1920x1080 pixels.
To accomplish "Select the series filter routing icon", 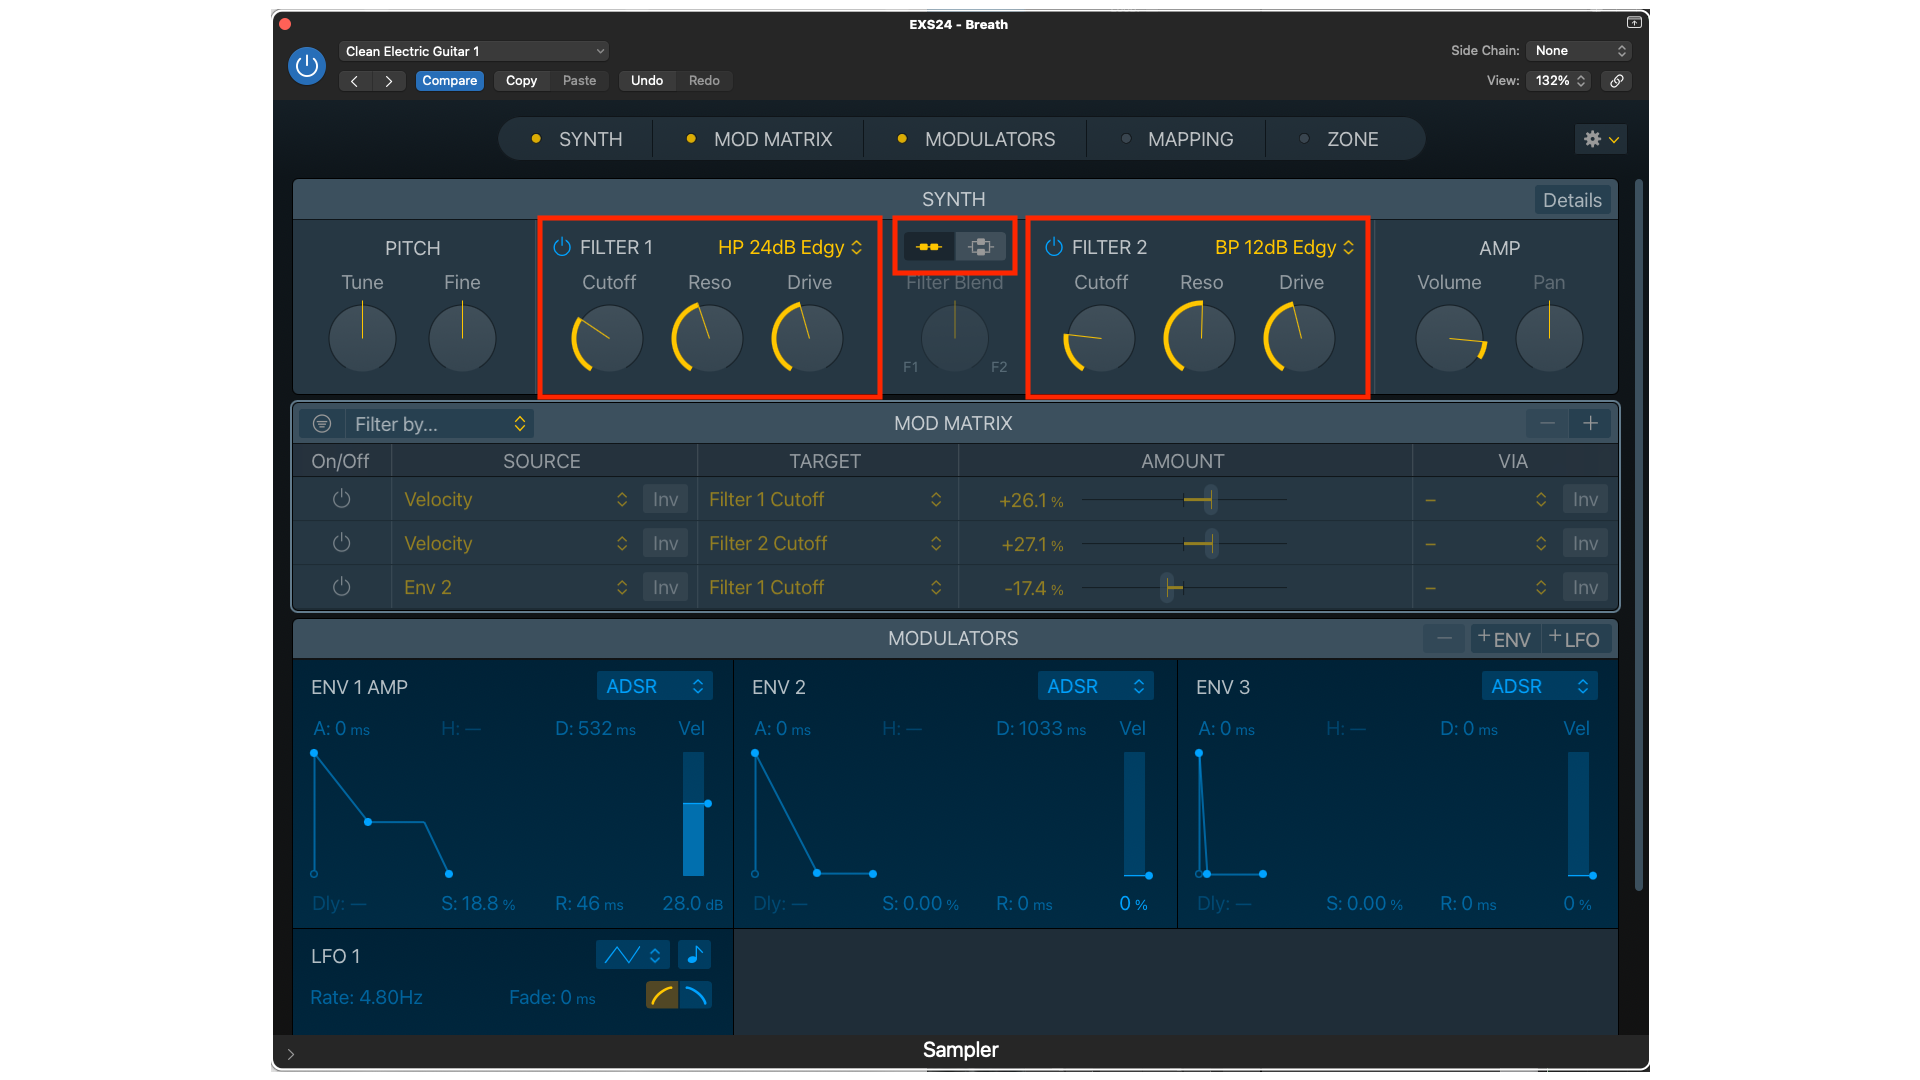I will click(x=928, y=247).
